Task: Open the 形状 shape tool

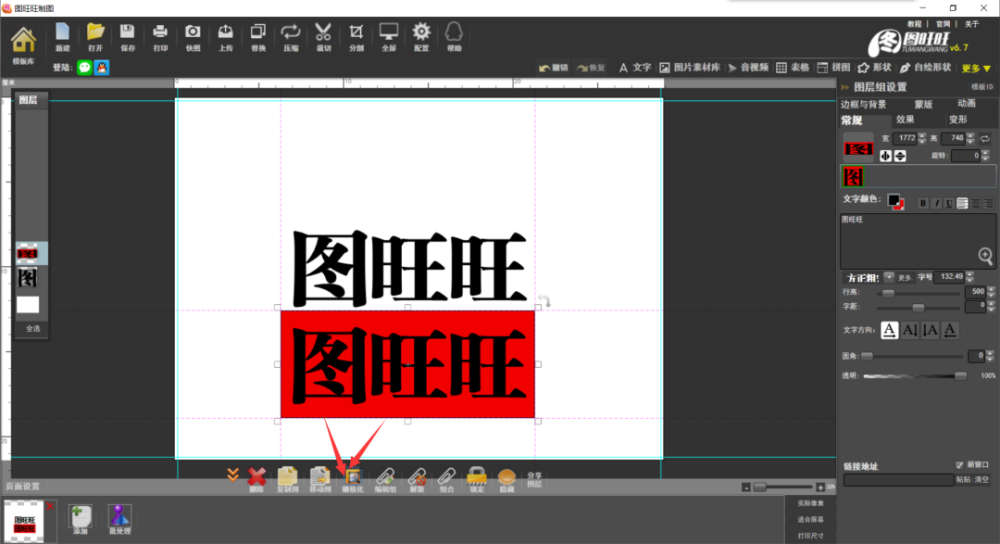Action: click(x=874, y=68)
